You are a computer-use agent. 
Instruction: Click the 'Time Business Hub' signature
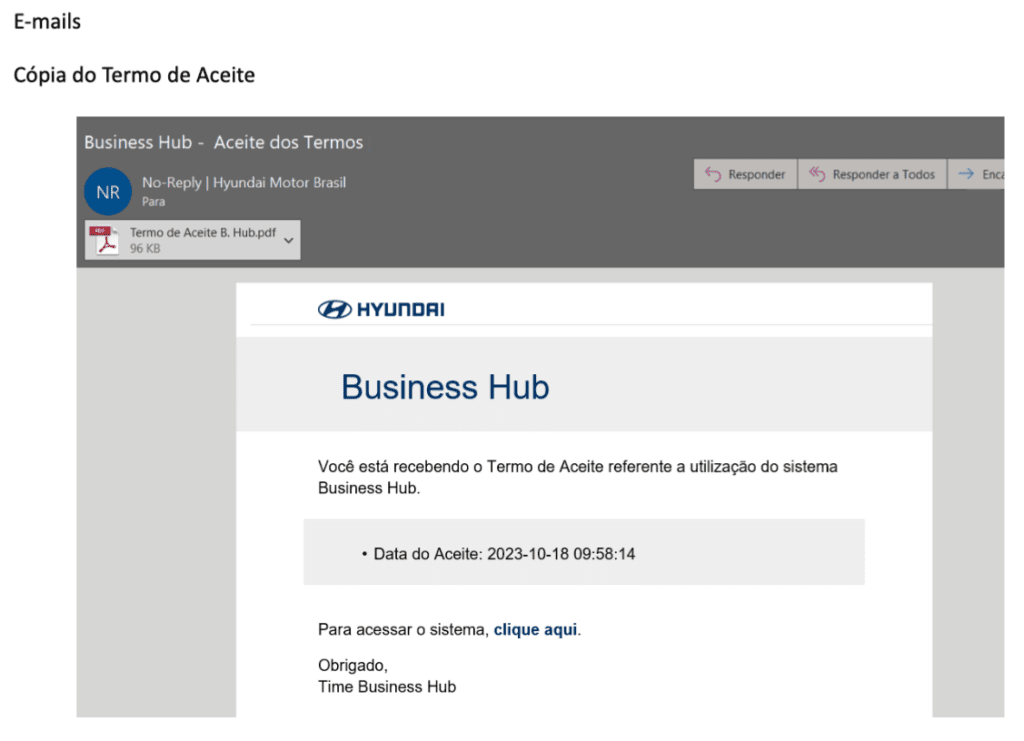click(387, 687)
